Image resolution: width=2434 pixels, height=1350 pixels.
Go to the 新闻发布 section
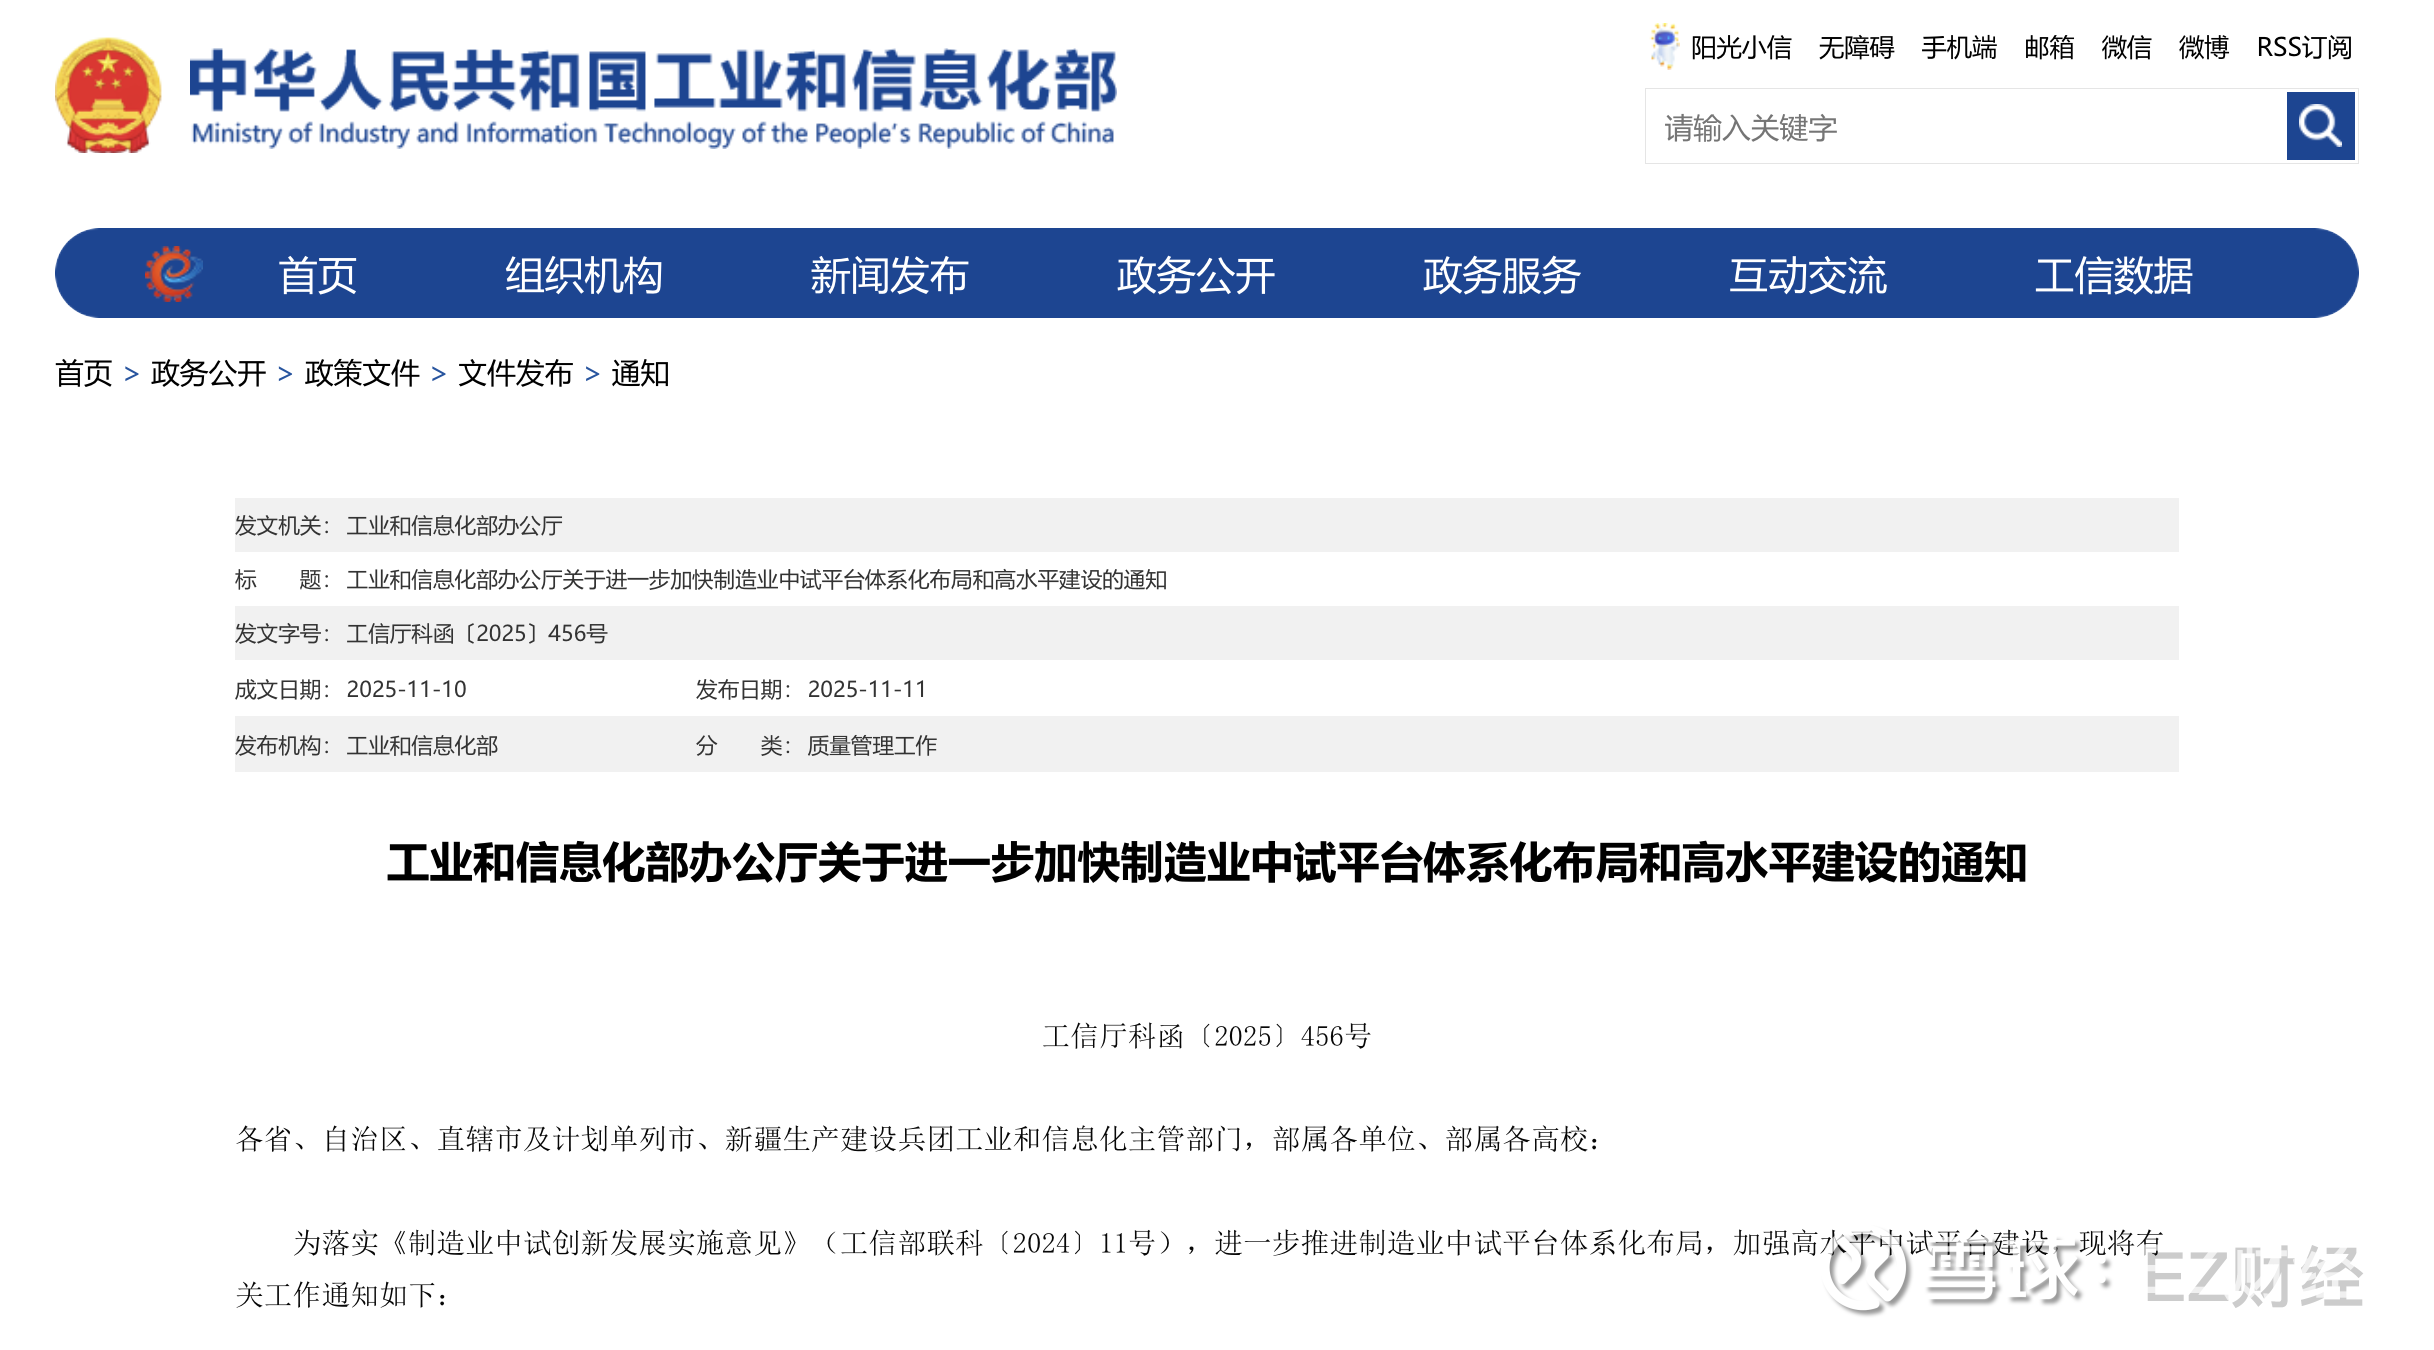point(889,275)
